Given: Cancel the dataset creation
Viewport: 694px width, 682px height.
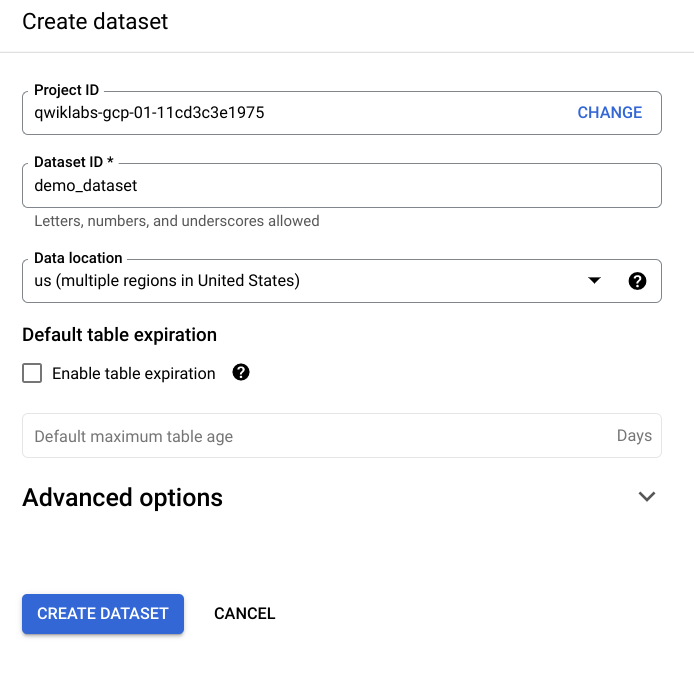Looking at the screenshot, I should point(244,614).
